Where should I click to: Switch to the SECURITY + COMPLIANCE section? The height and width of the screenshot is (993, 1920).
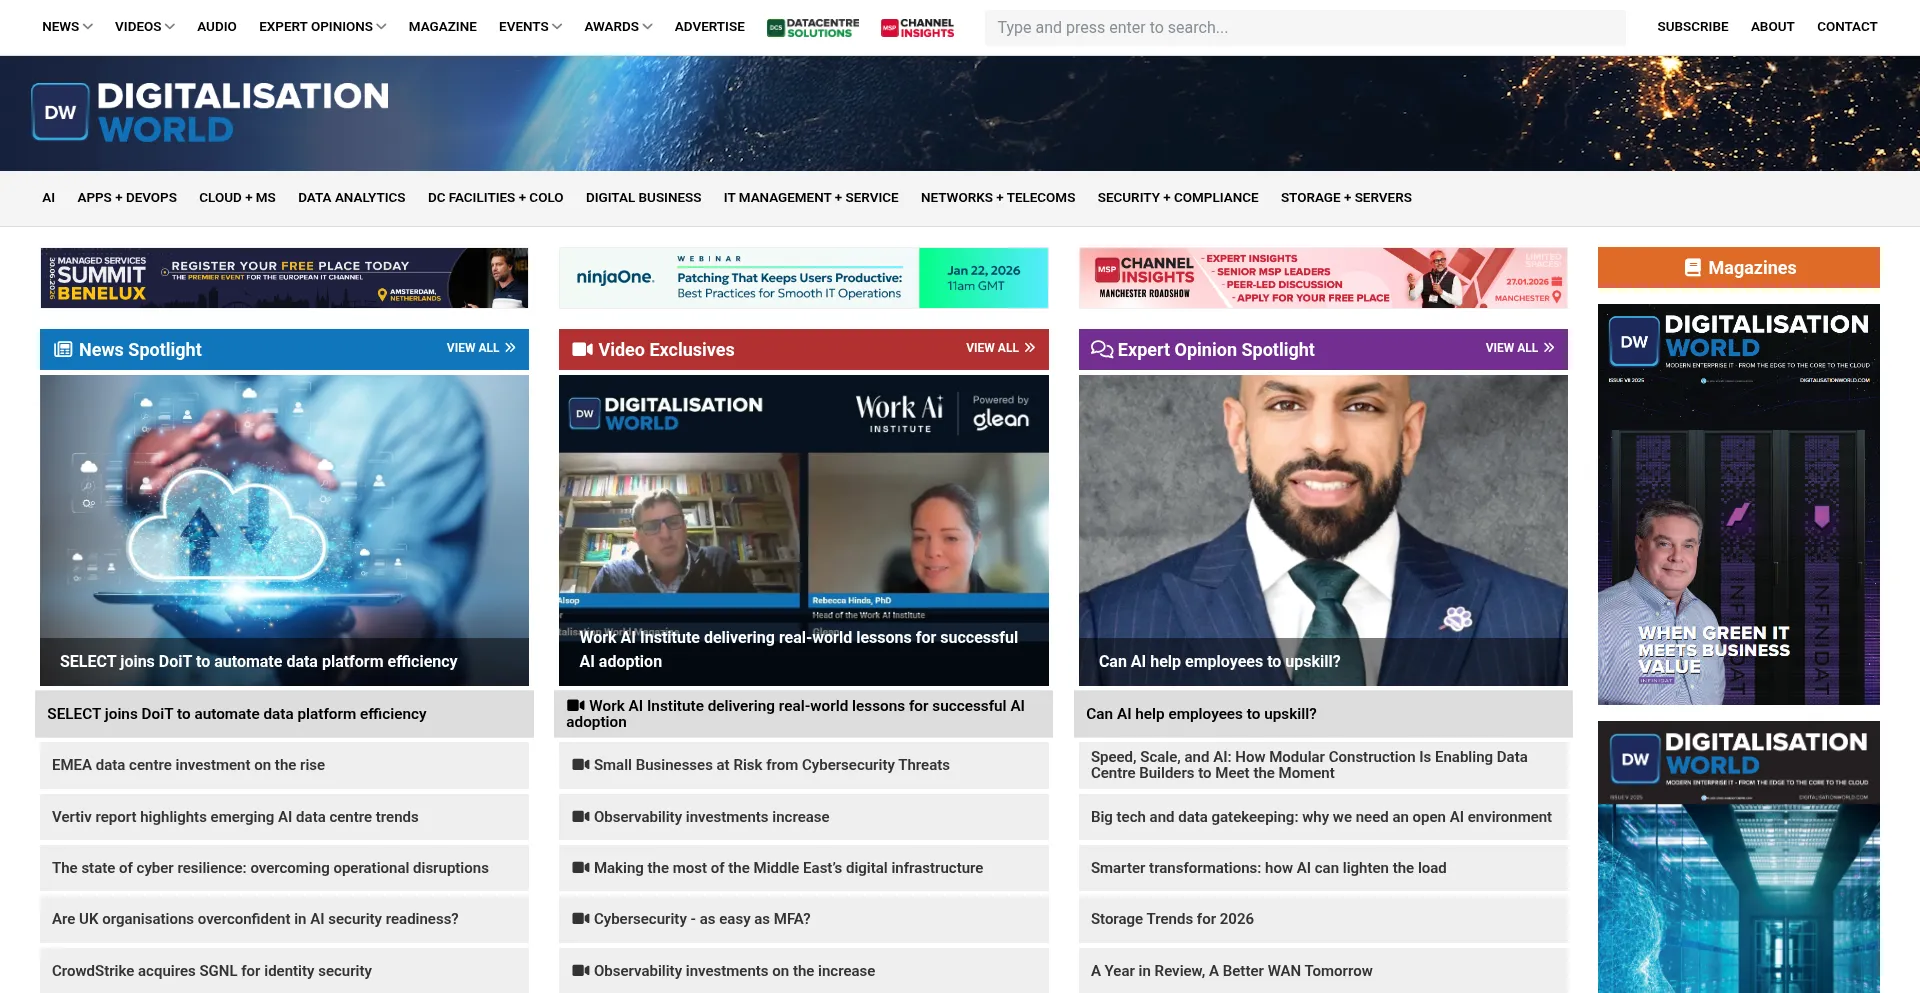[1177, 197]
